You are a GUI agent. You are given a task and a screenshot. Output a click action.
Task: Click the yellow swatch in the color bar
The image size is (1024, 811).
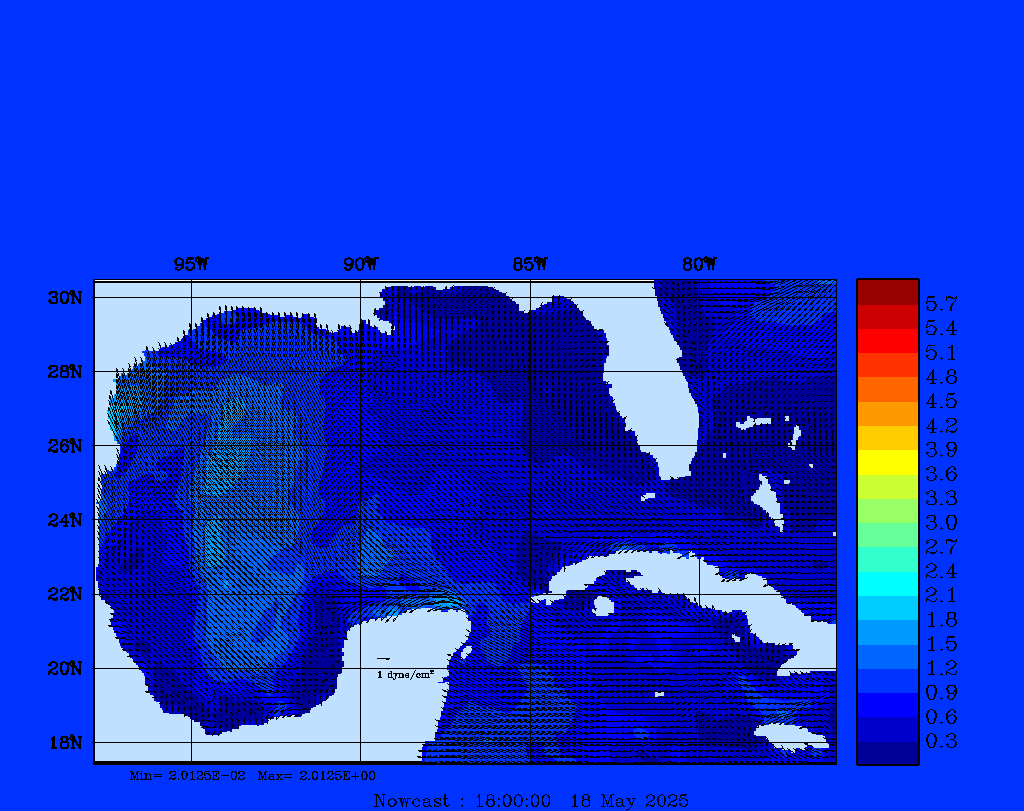coord(887,462)
